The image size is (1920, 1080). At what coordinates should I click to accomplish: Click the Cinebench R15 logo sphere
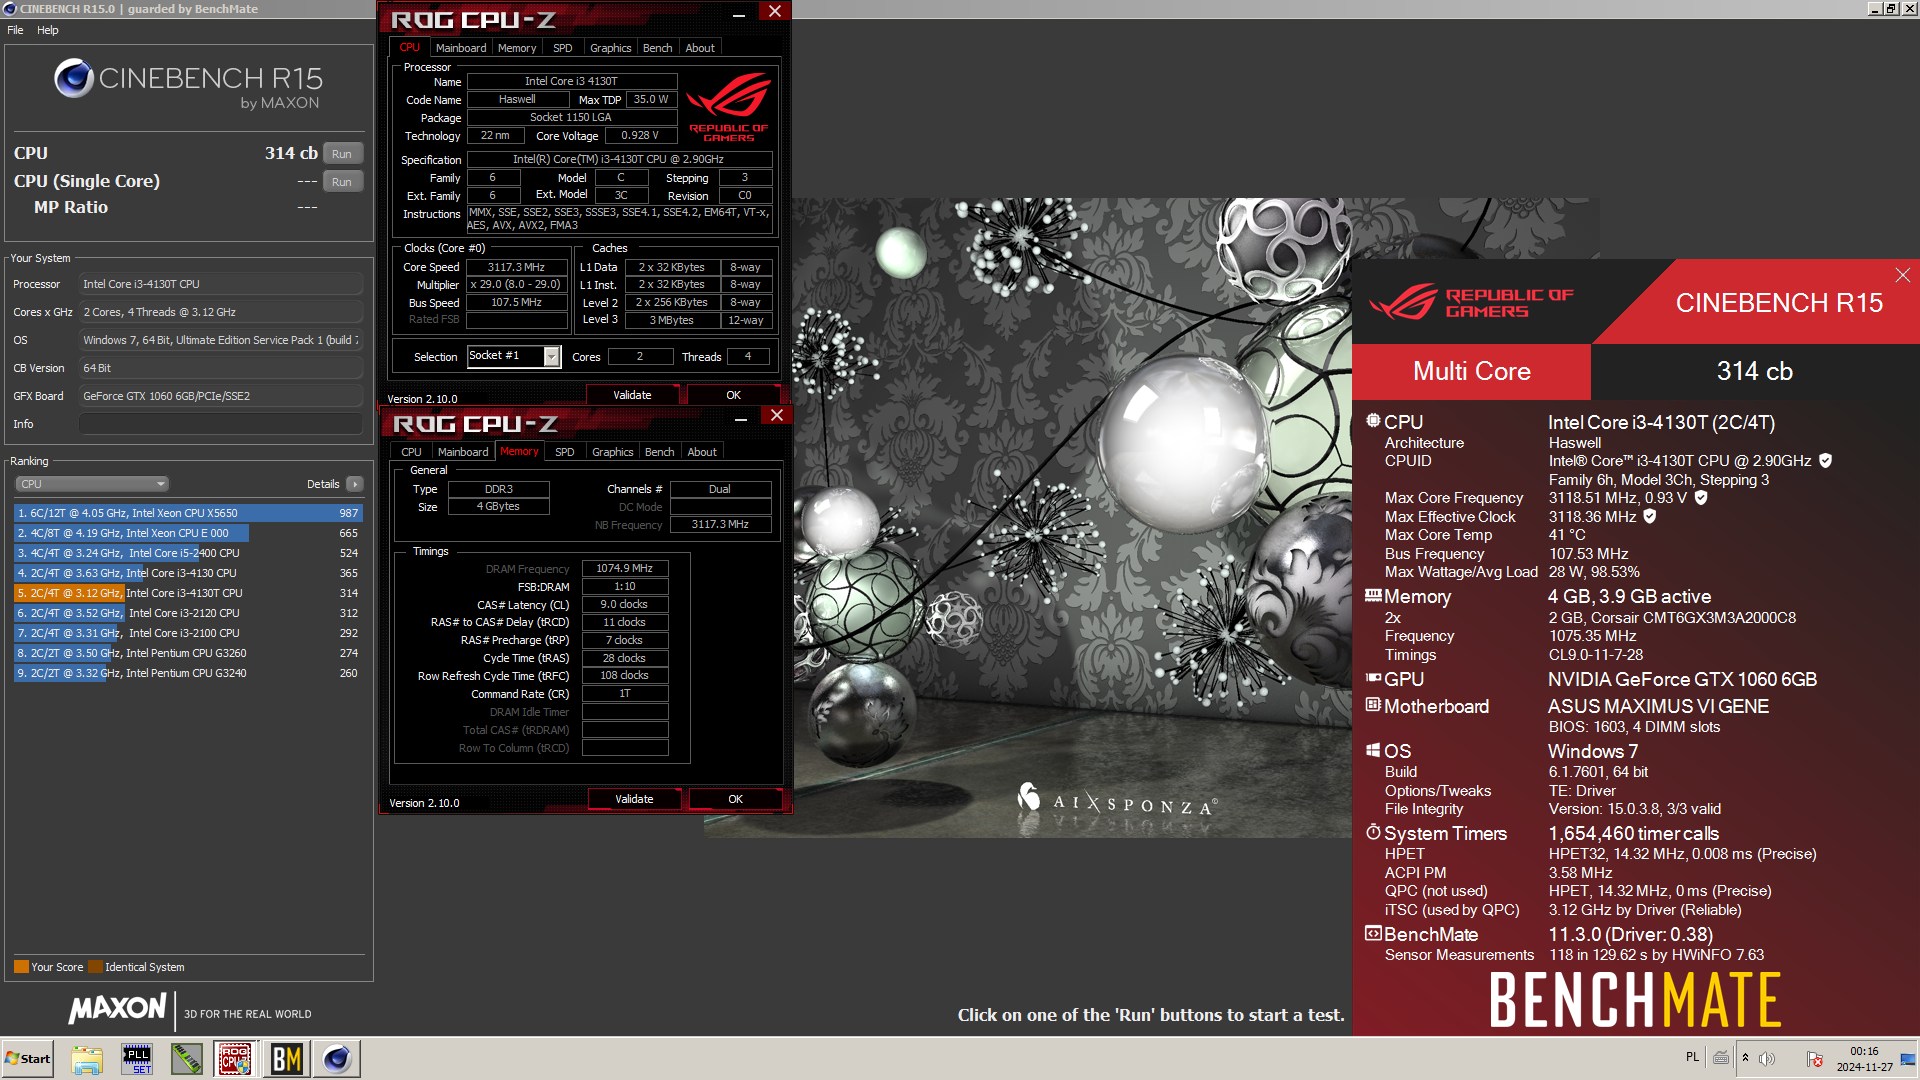(x=73, y=79)
